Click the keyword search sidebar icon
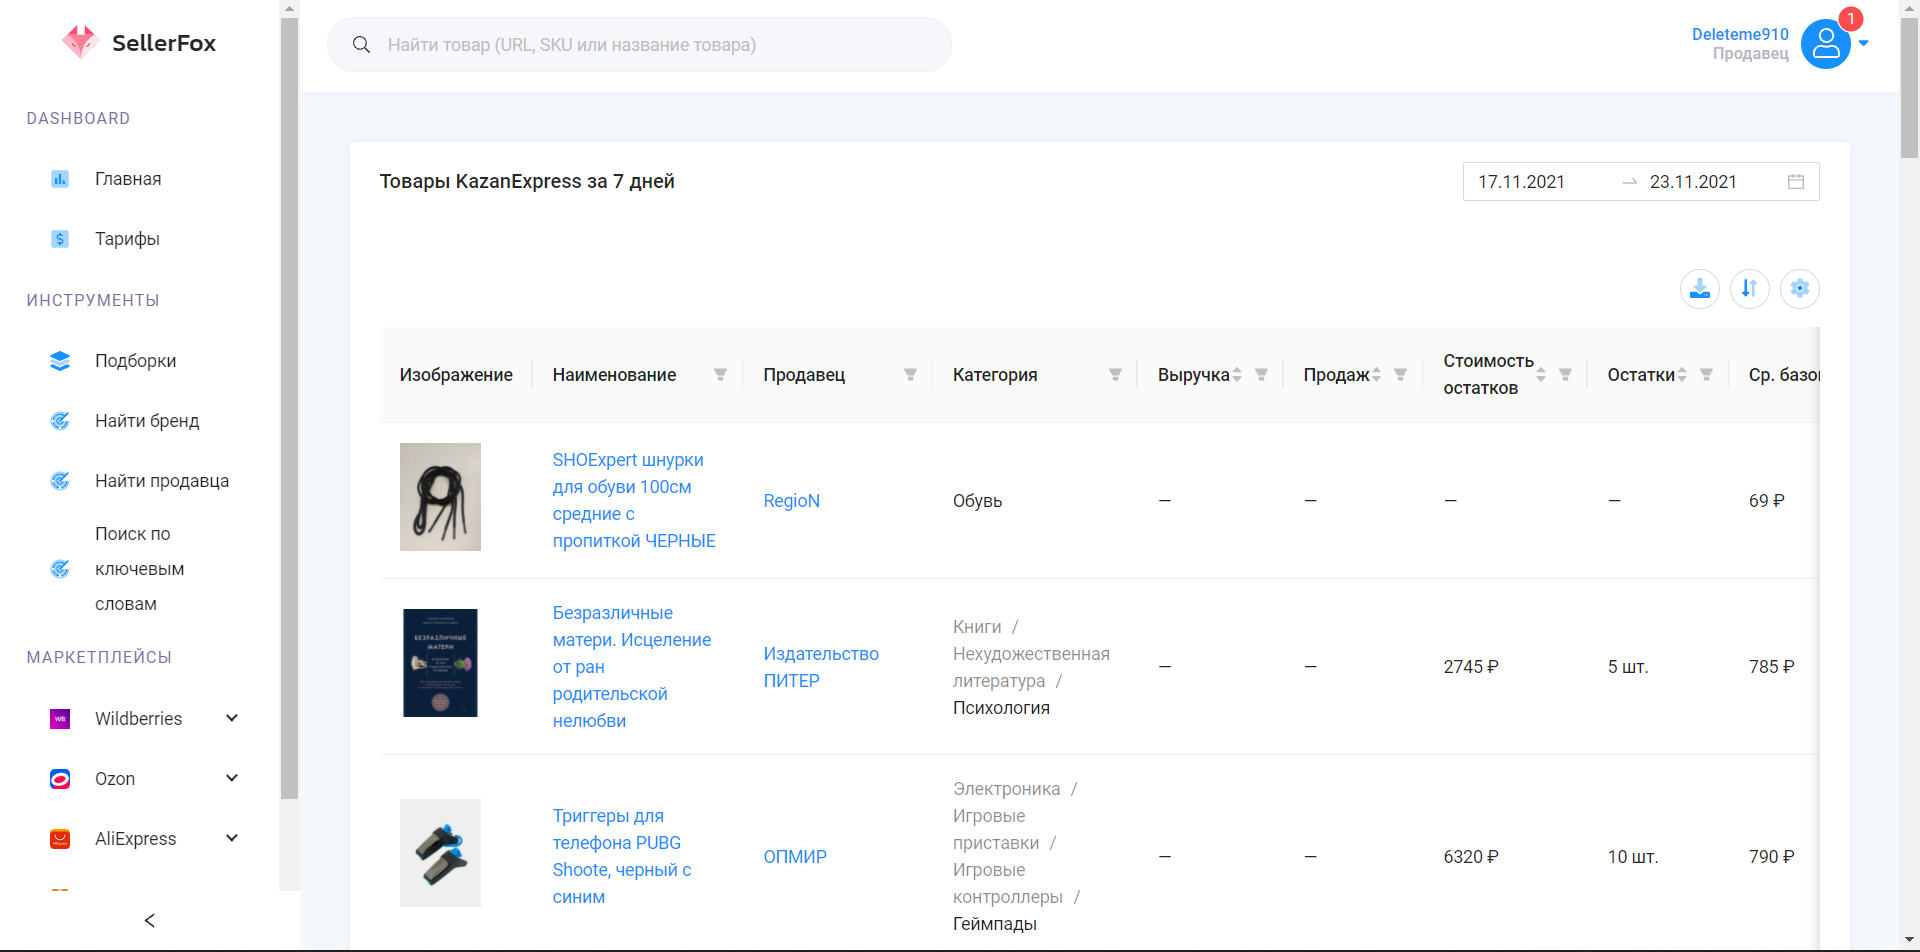The width and height of the screenshot is (1920, 952). 60,569
